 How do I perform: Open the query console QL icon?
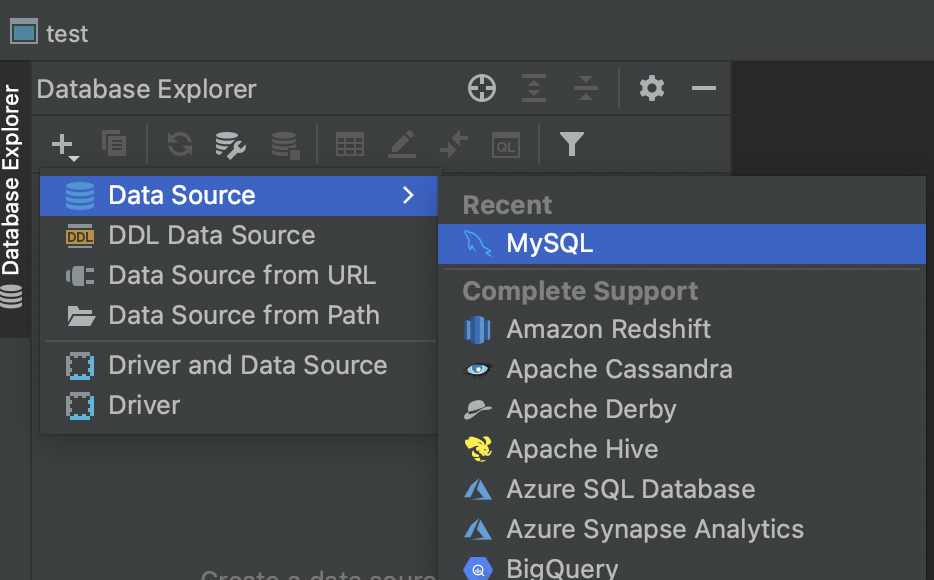click(506, 145)
